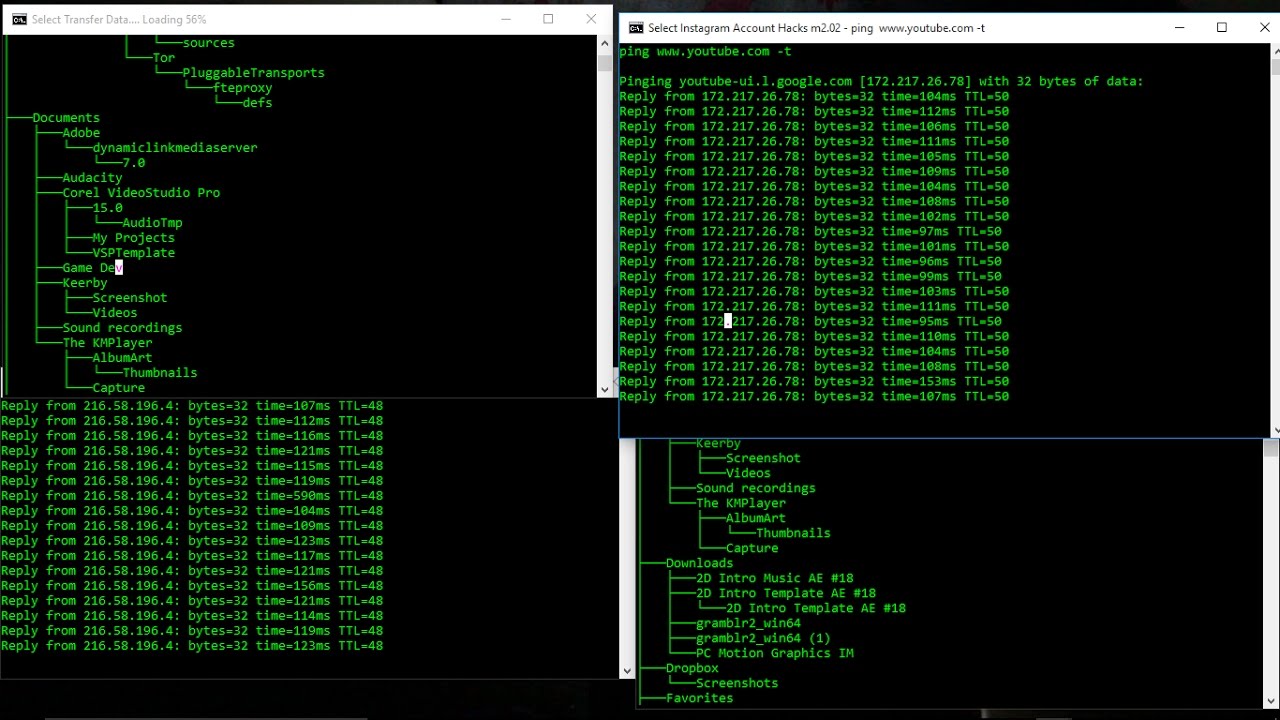The width and height of the screenshot is (1280, 720).
Task: Click 'Sound recordings' in Transfer Data window
Action: point(122,328)
